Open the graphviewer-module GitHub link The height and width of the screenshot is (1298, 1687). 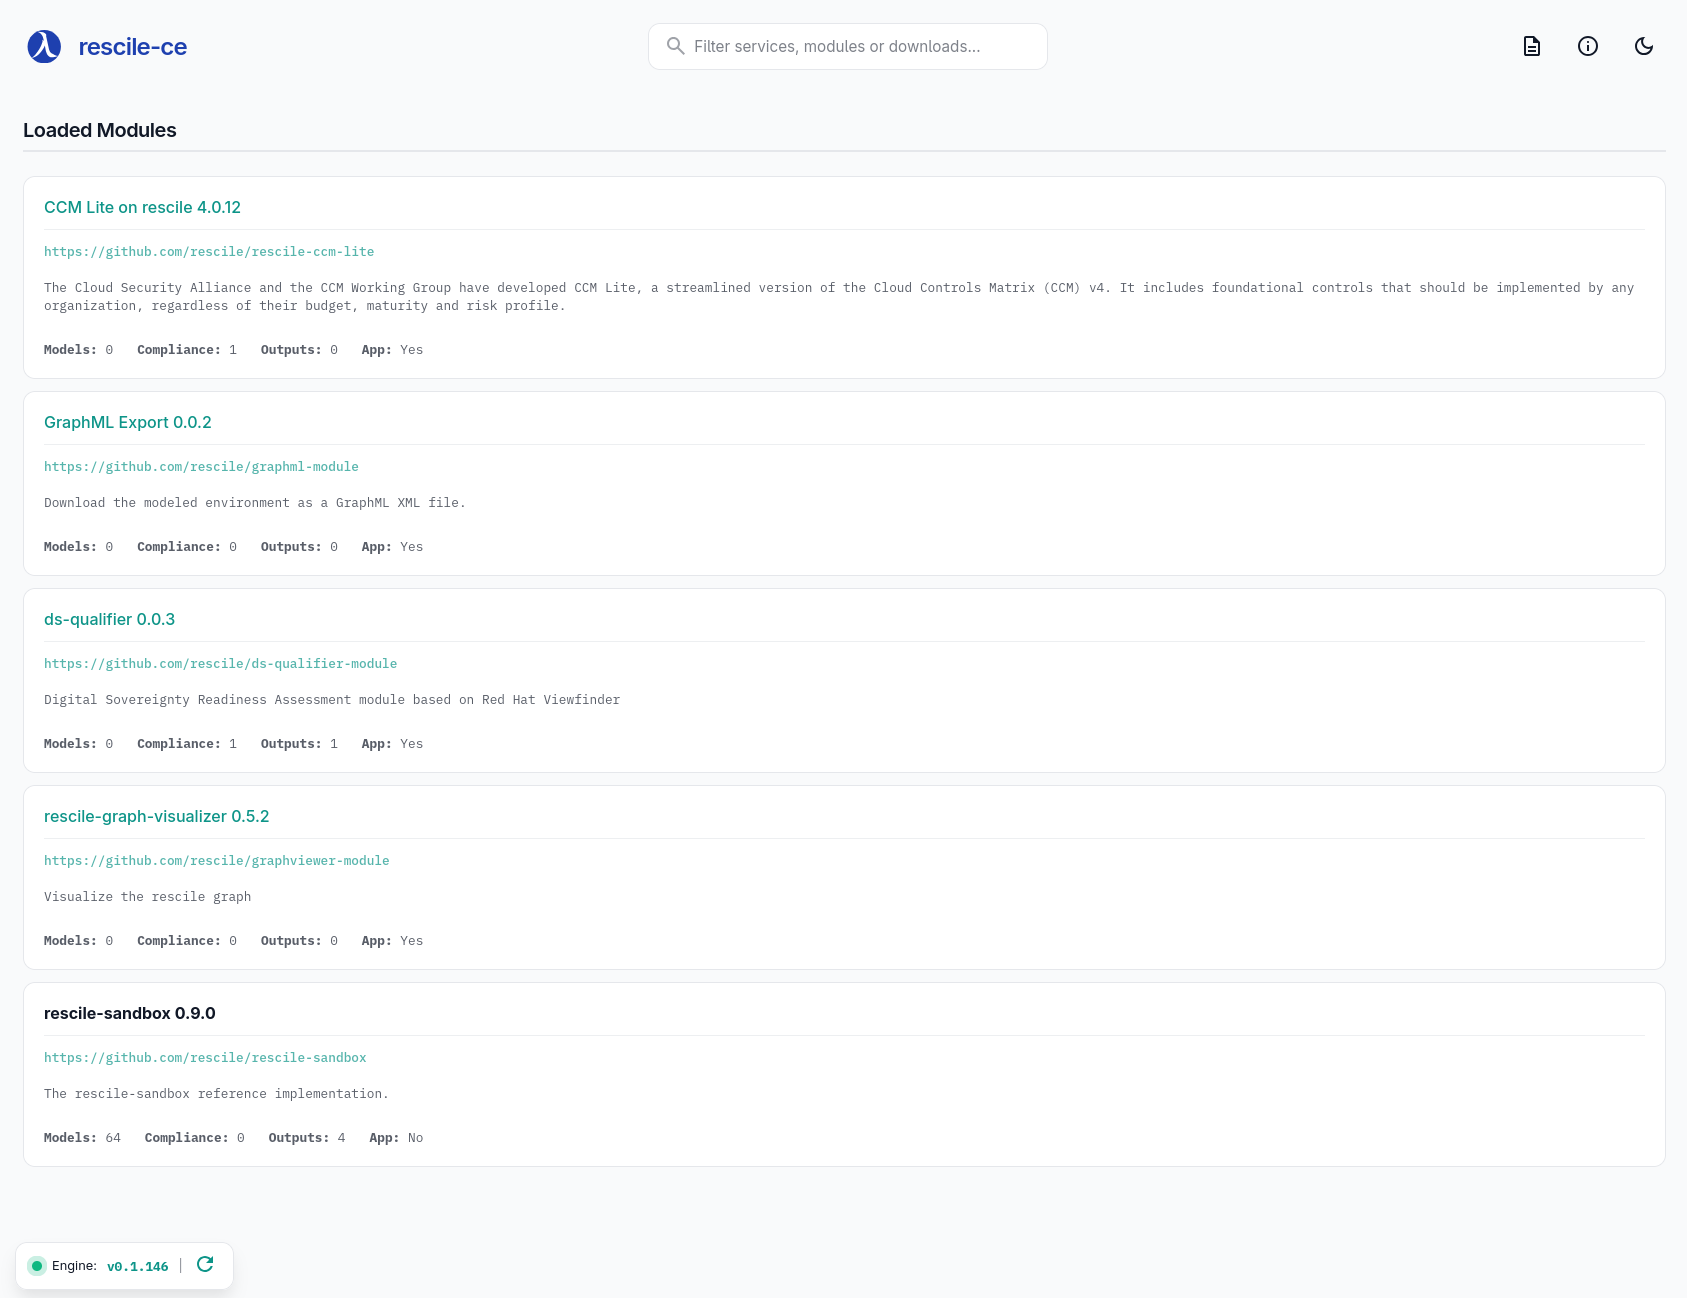tap(216, 860)
